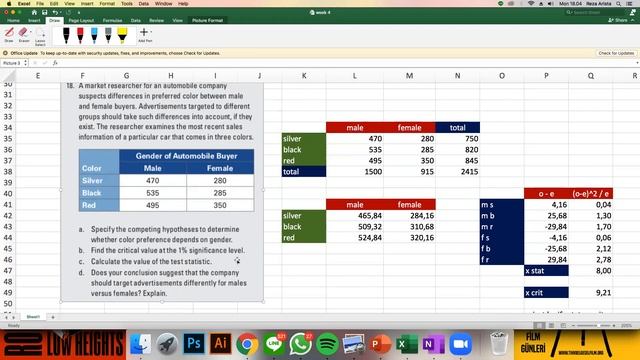Open PowerPoint from the Dock
Viewport: 640px width, 360px height.
(380, 344)
